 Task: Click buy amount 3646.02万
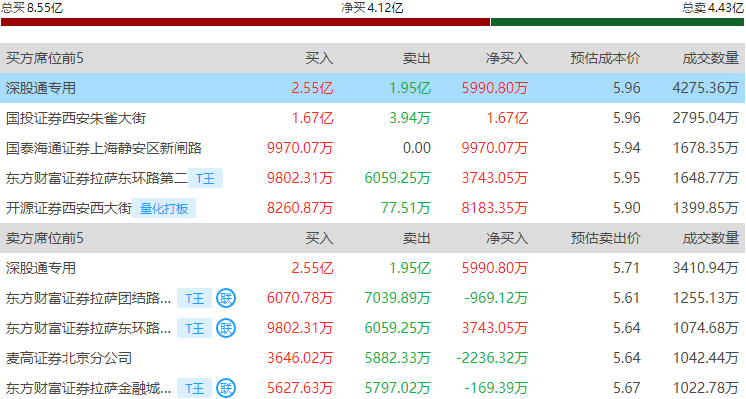pos(300,358)
